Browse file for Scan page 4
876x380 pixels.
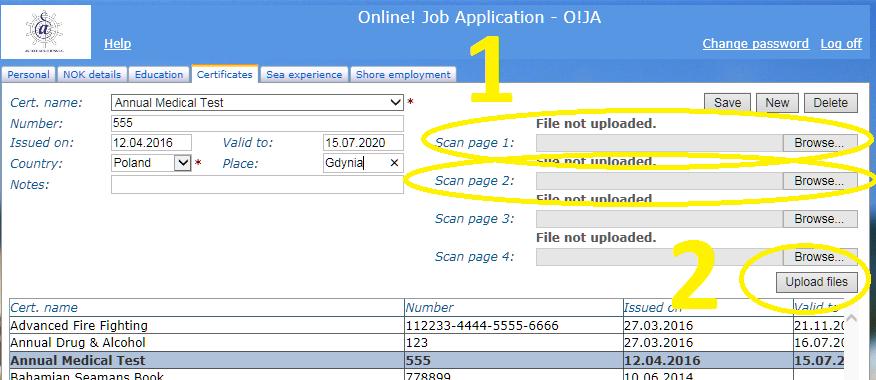[820, 256]
